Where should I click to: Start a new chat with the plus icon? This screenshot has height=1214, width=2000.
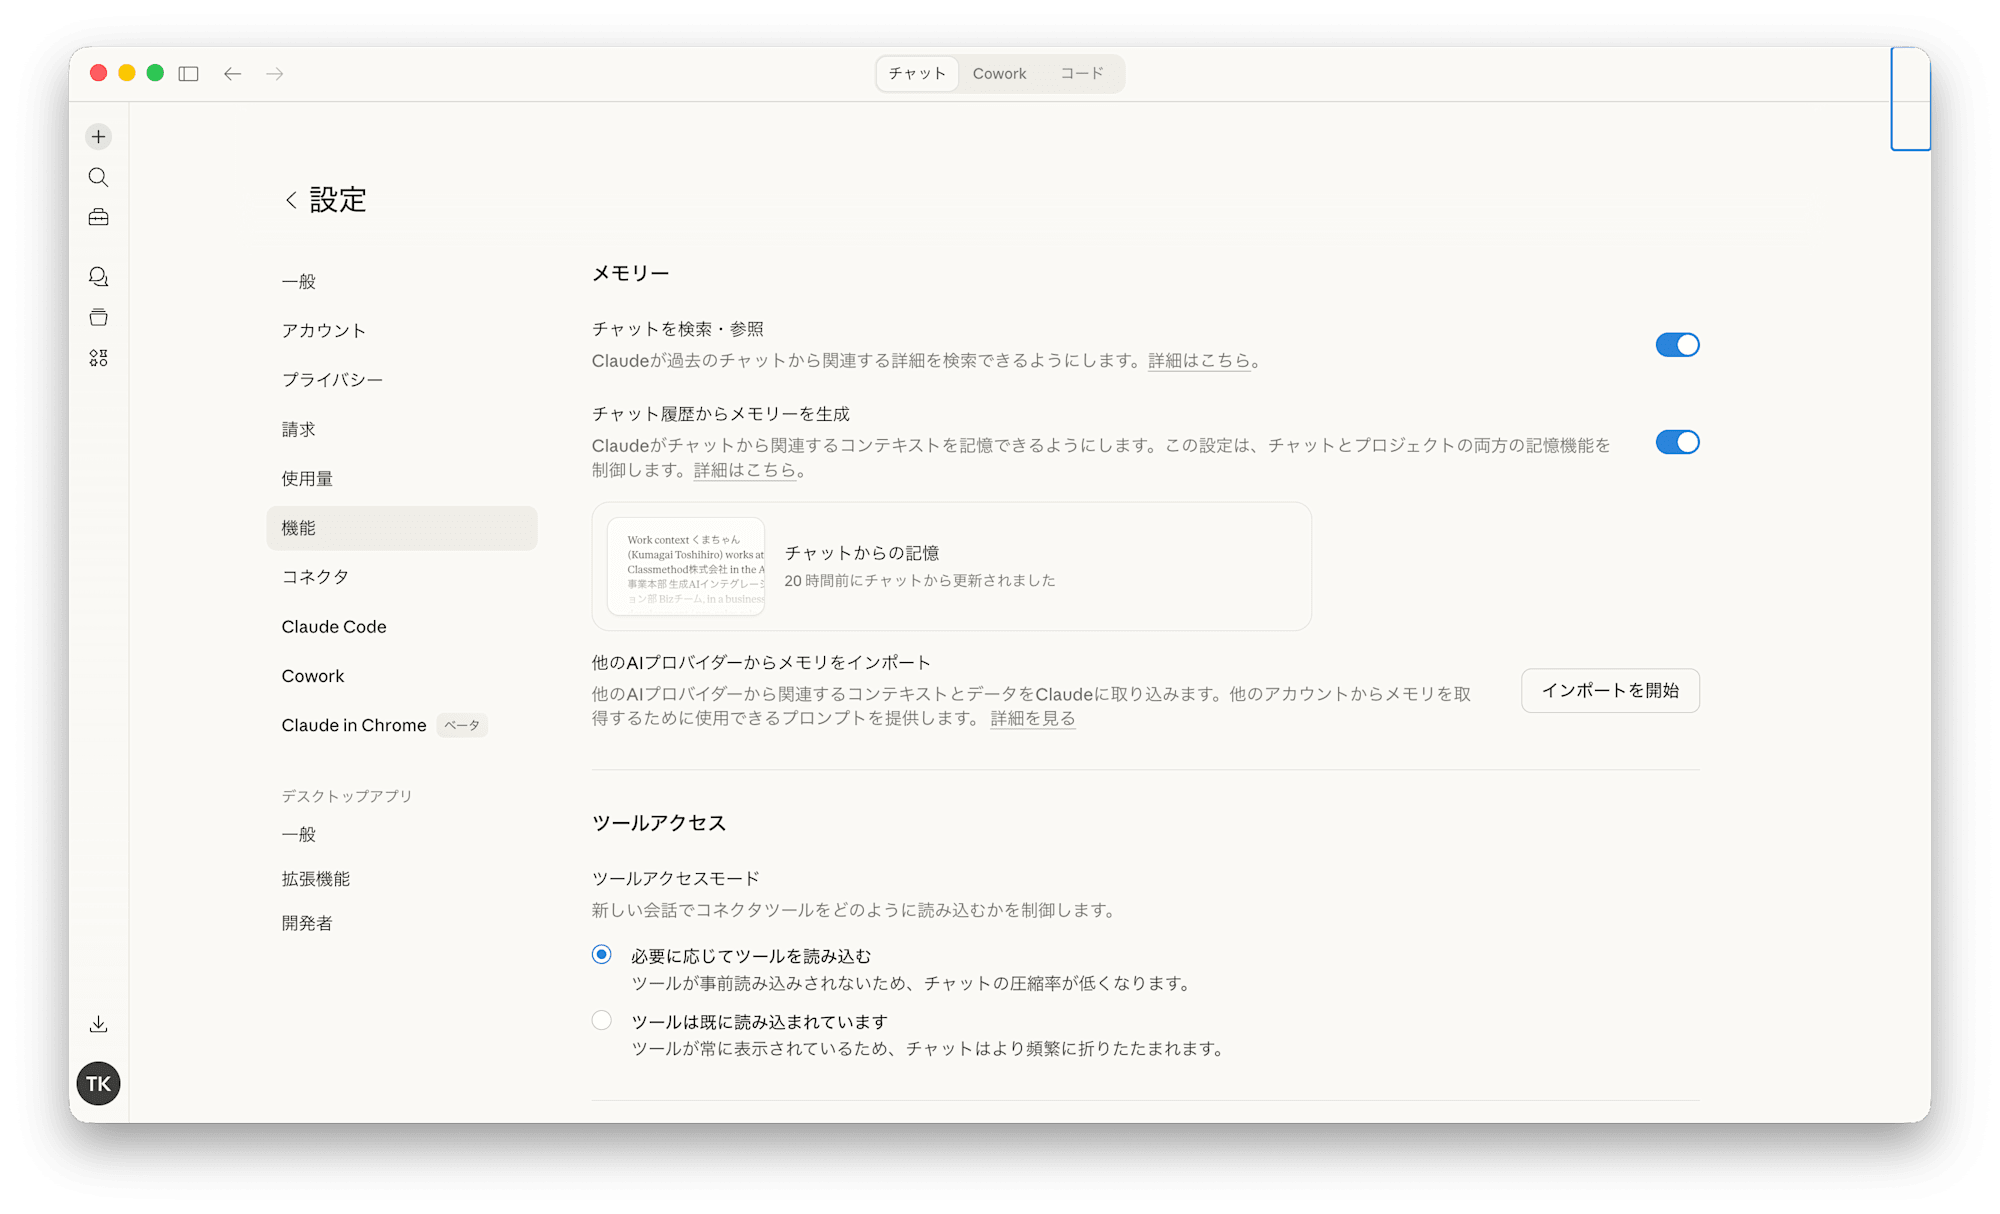98,136
